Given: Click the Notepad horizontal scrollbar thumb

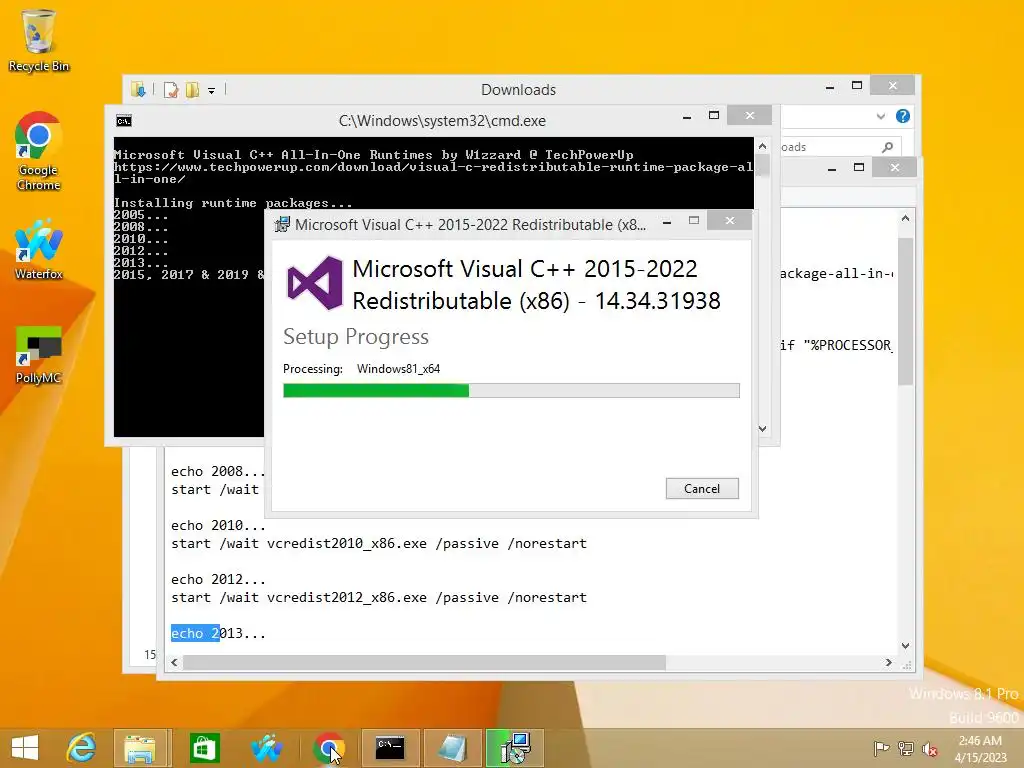Looking at the screenshot, I should pos(424,662).
